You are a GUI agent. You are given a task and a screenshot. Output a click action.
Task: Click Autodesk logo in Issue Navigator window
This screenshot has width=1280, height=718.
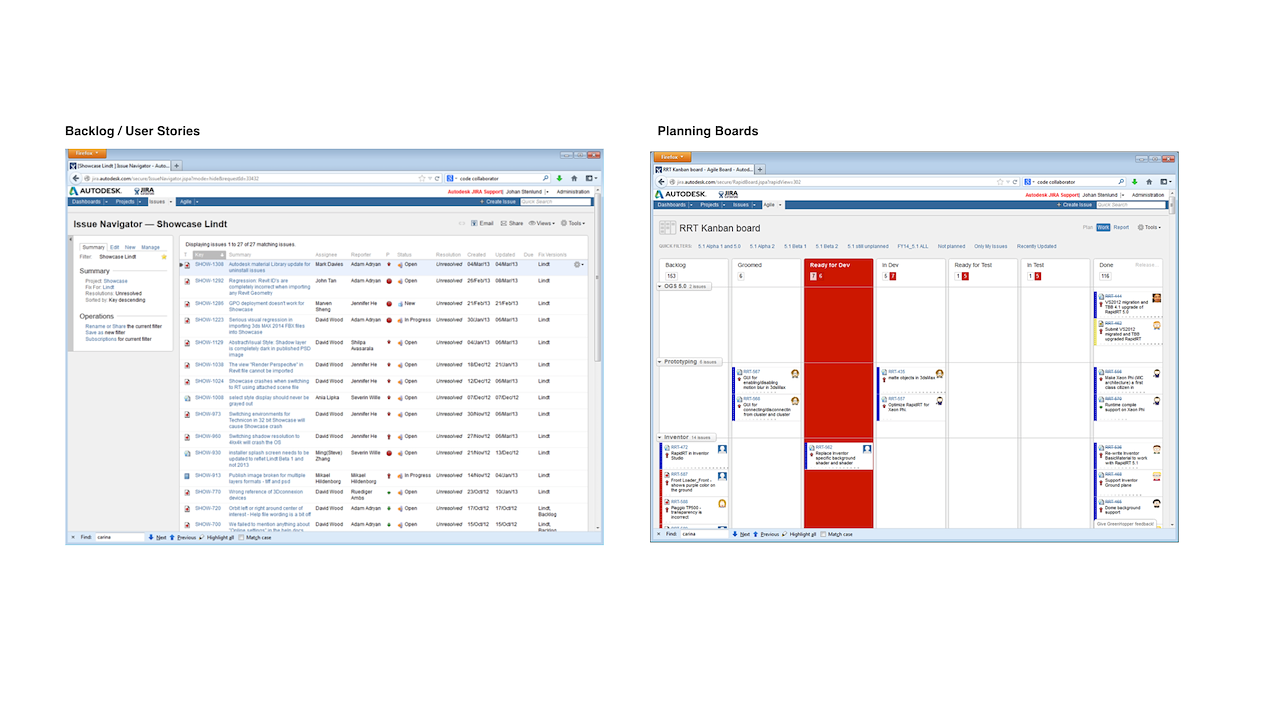[95, 191]
